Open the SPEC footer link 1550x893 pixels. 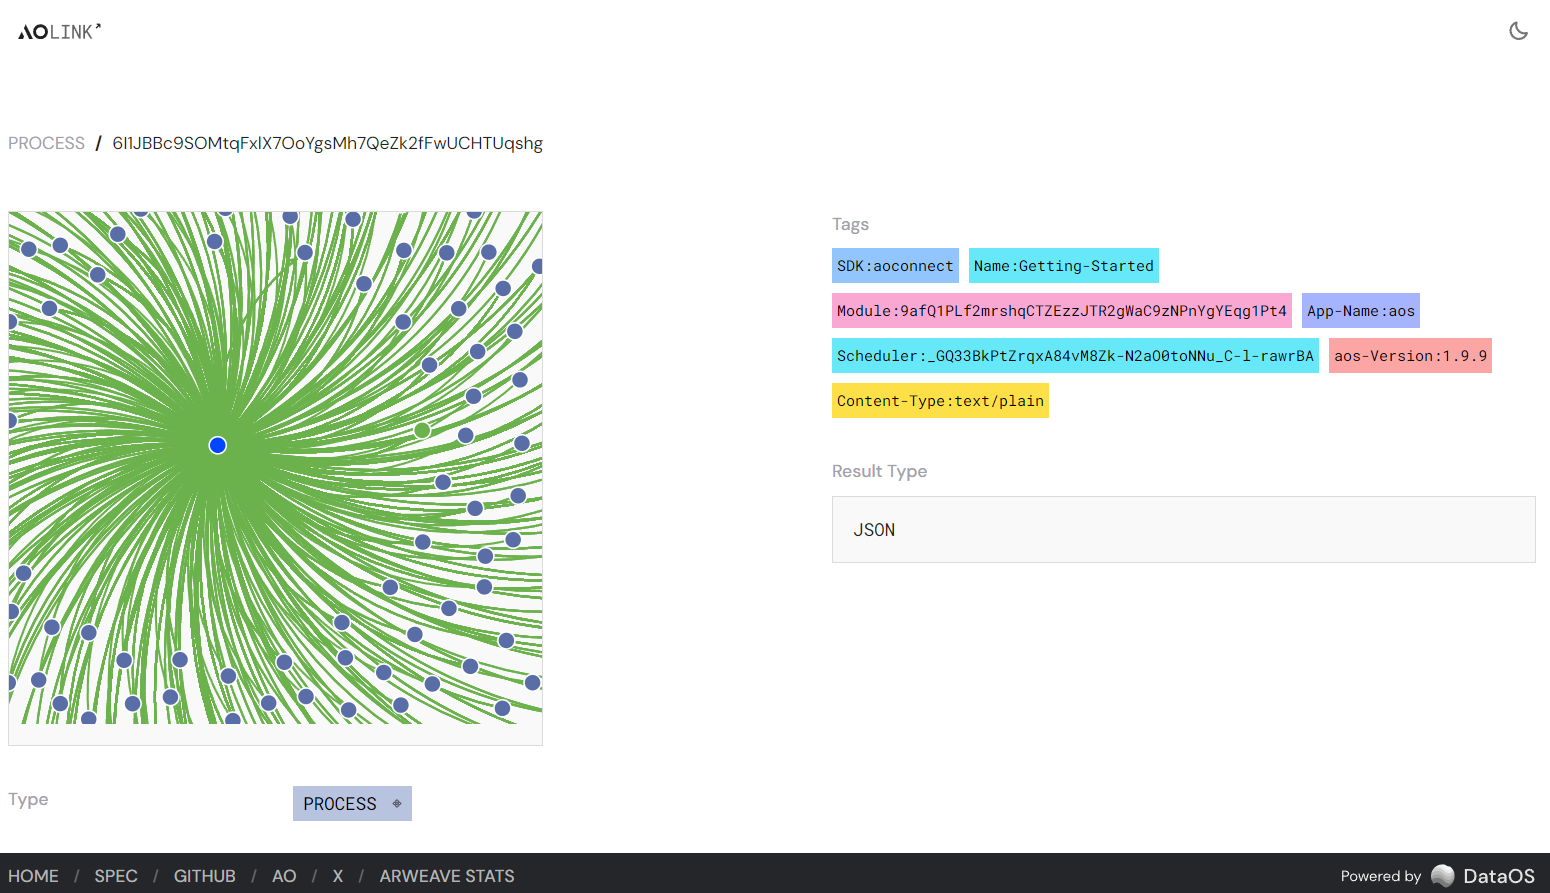pos(116,876)
